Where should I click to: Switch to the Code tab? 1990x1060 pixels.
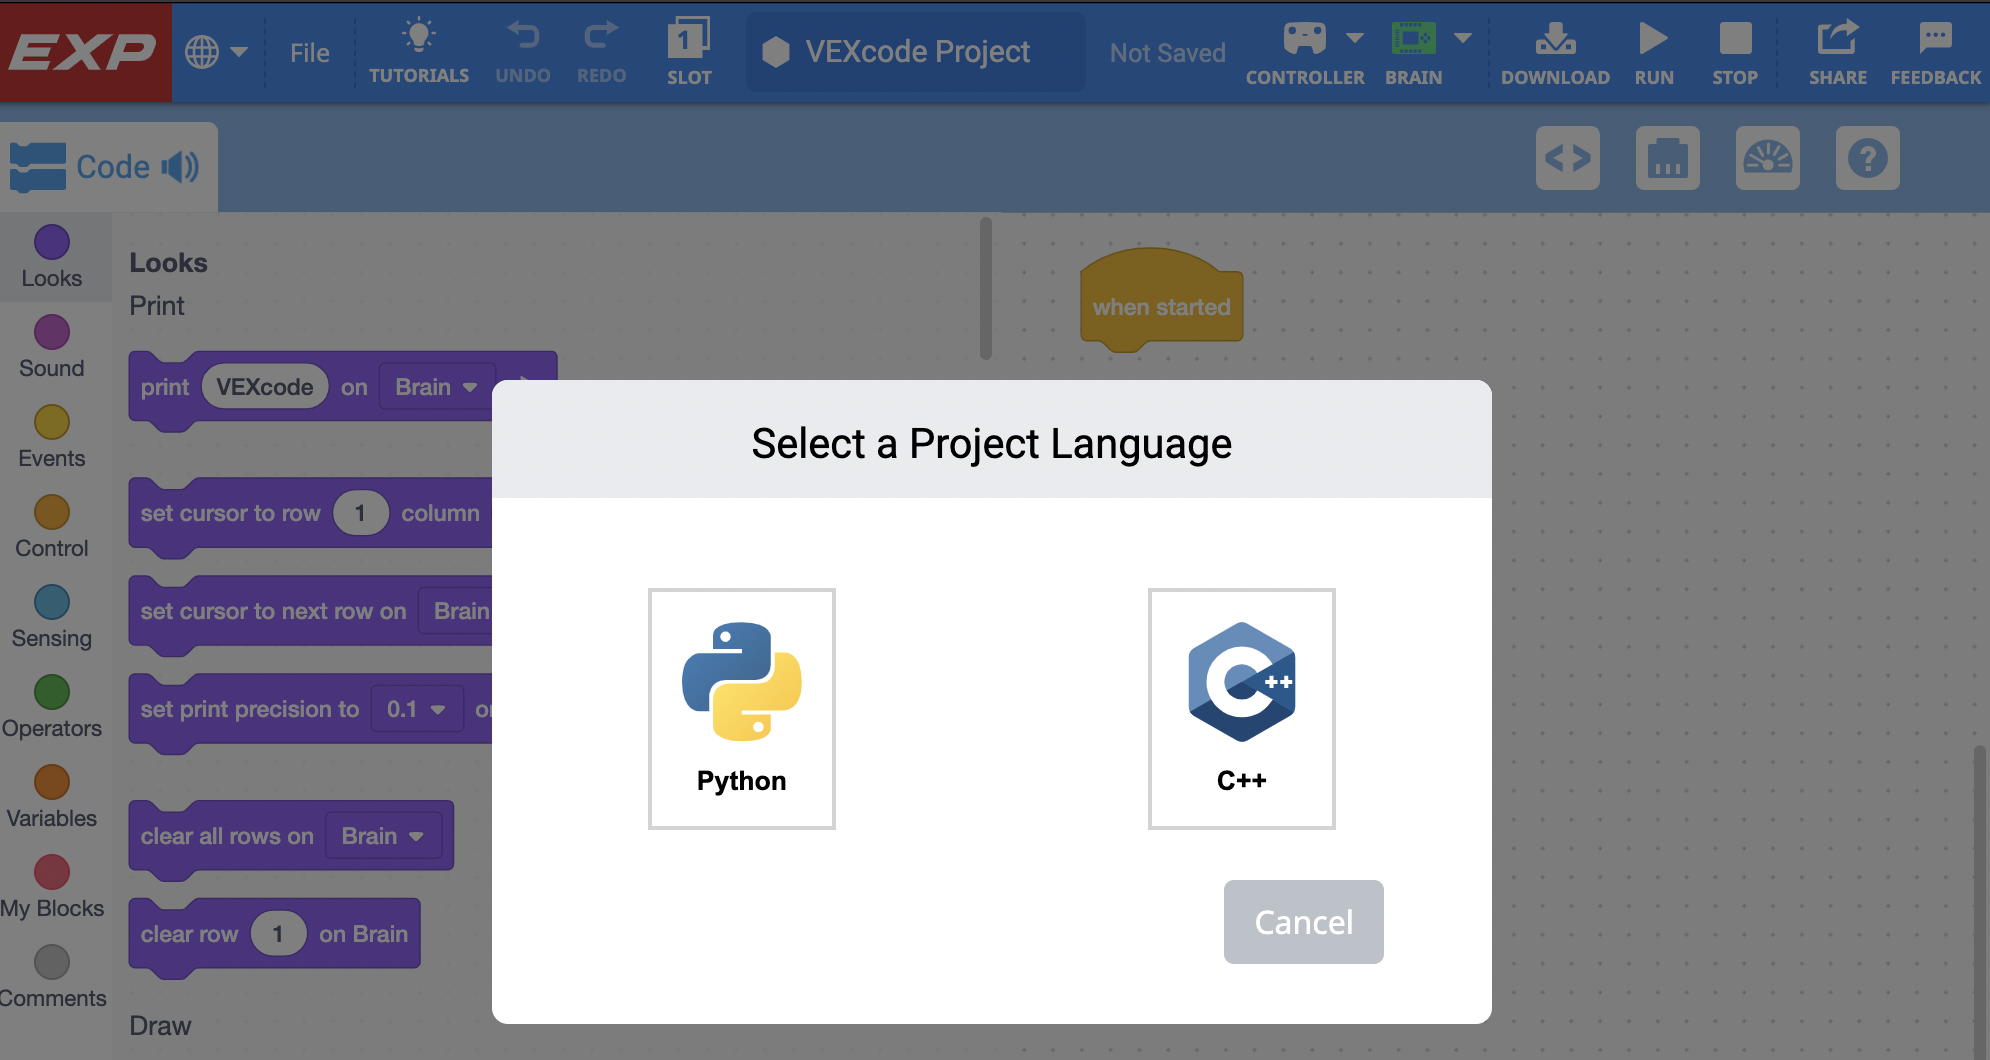point(115,167)
